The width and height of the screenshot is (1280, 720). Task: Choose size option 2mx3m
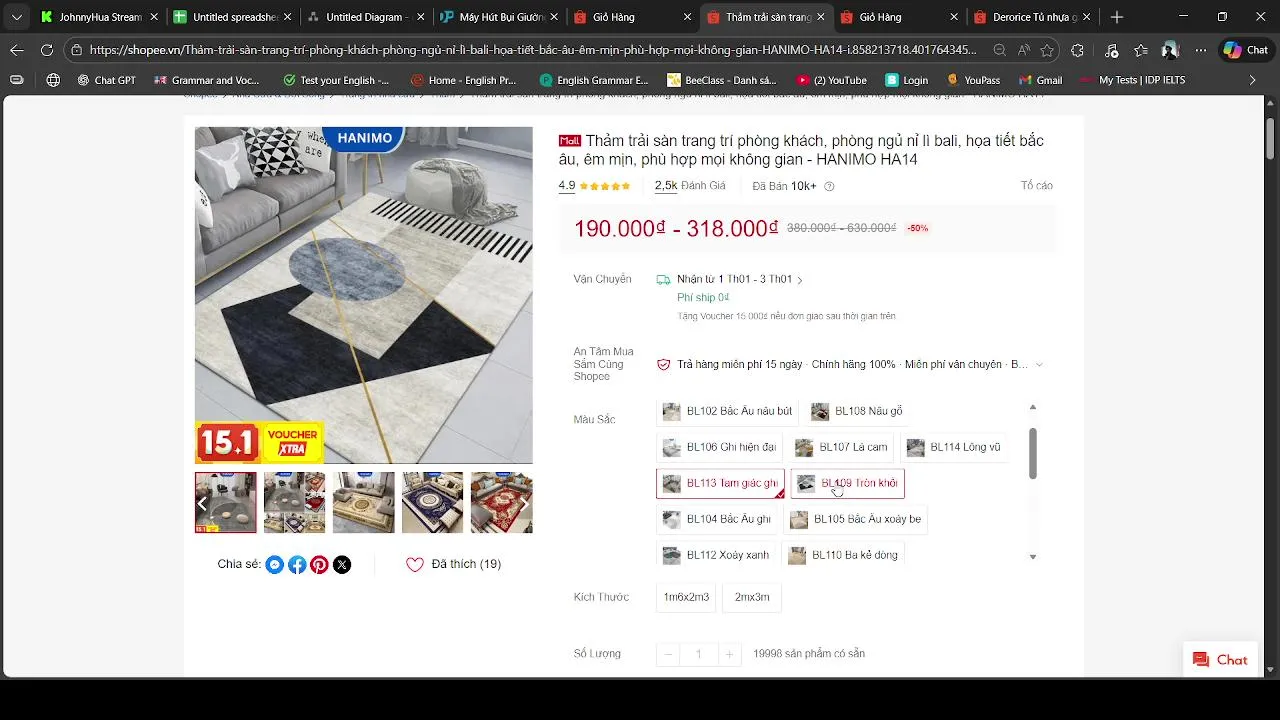(x=752, y=597)
